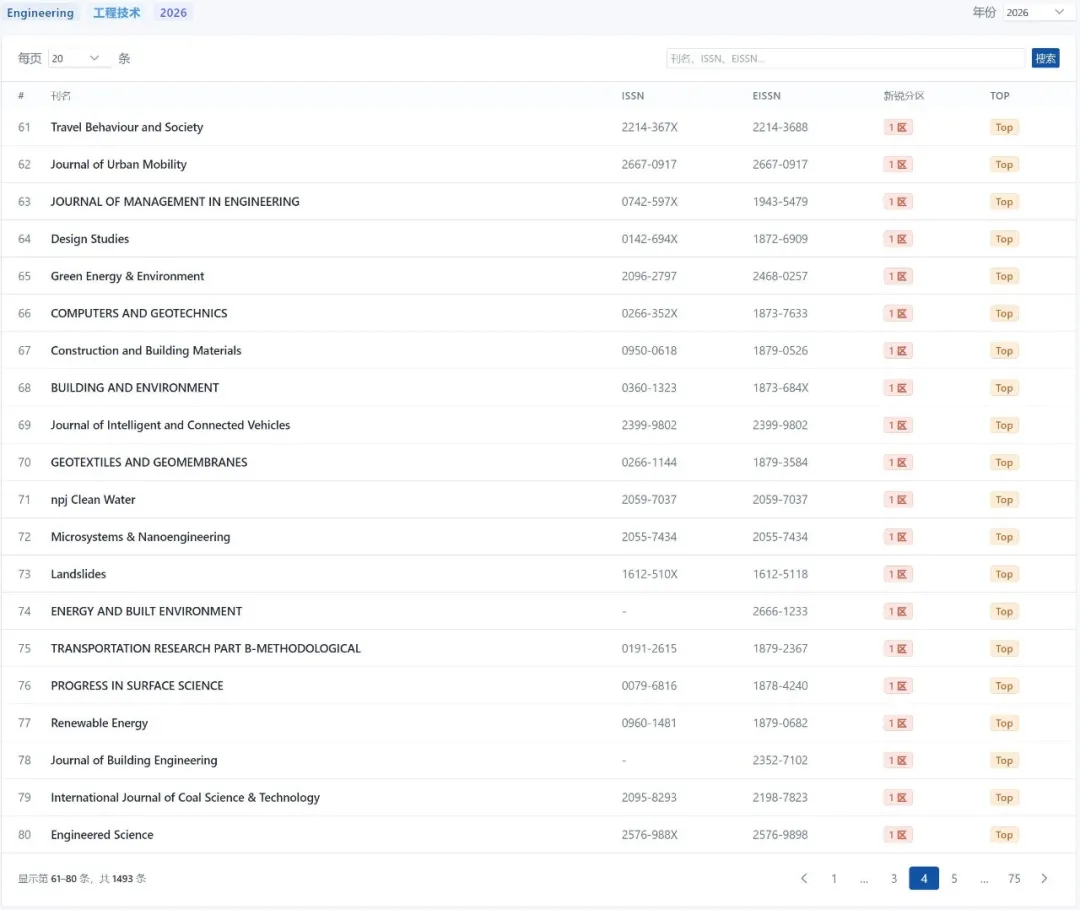Go to first page 1
The height and width of the screenshot is (910, 1080).
click(834, 879)
